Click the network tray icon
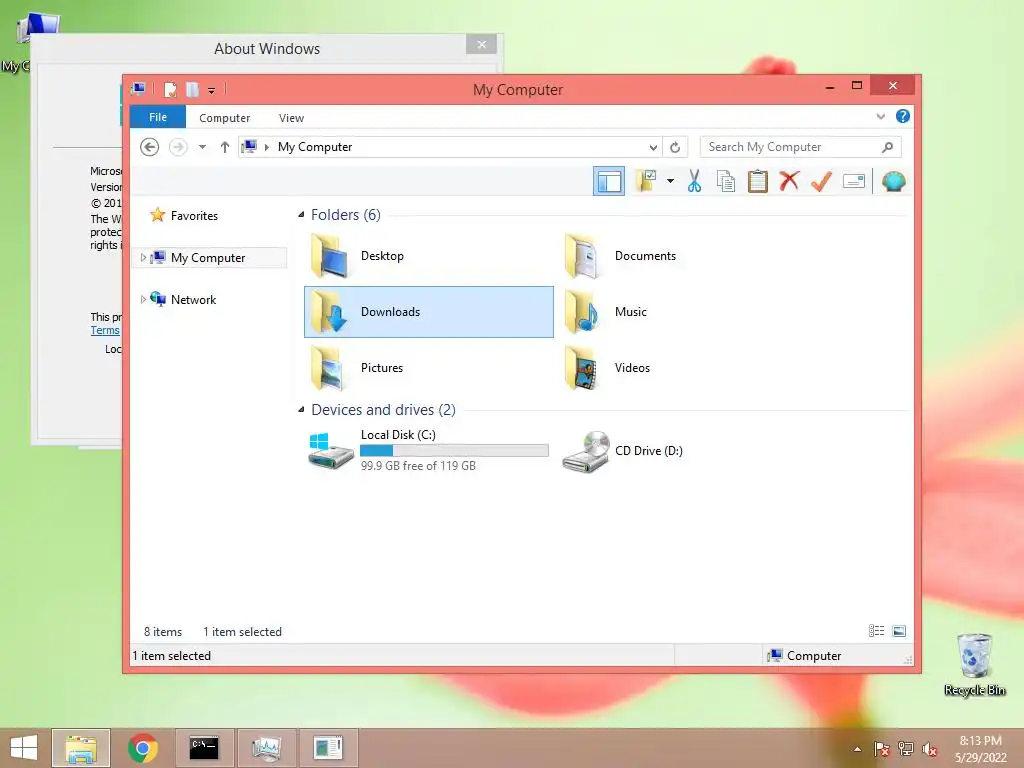 [906, 749]
